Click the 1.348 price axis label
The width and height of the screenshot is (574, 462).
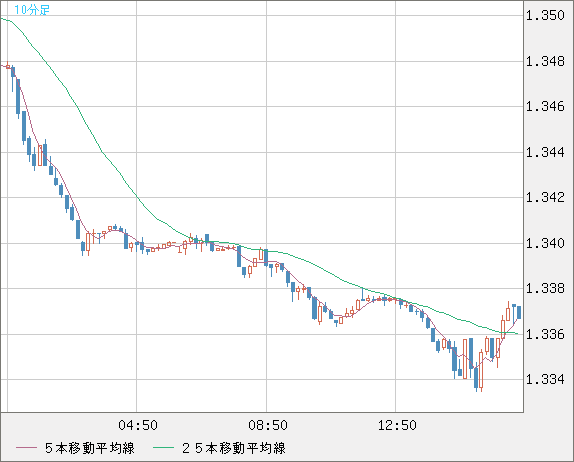coord(545,61)
